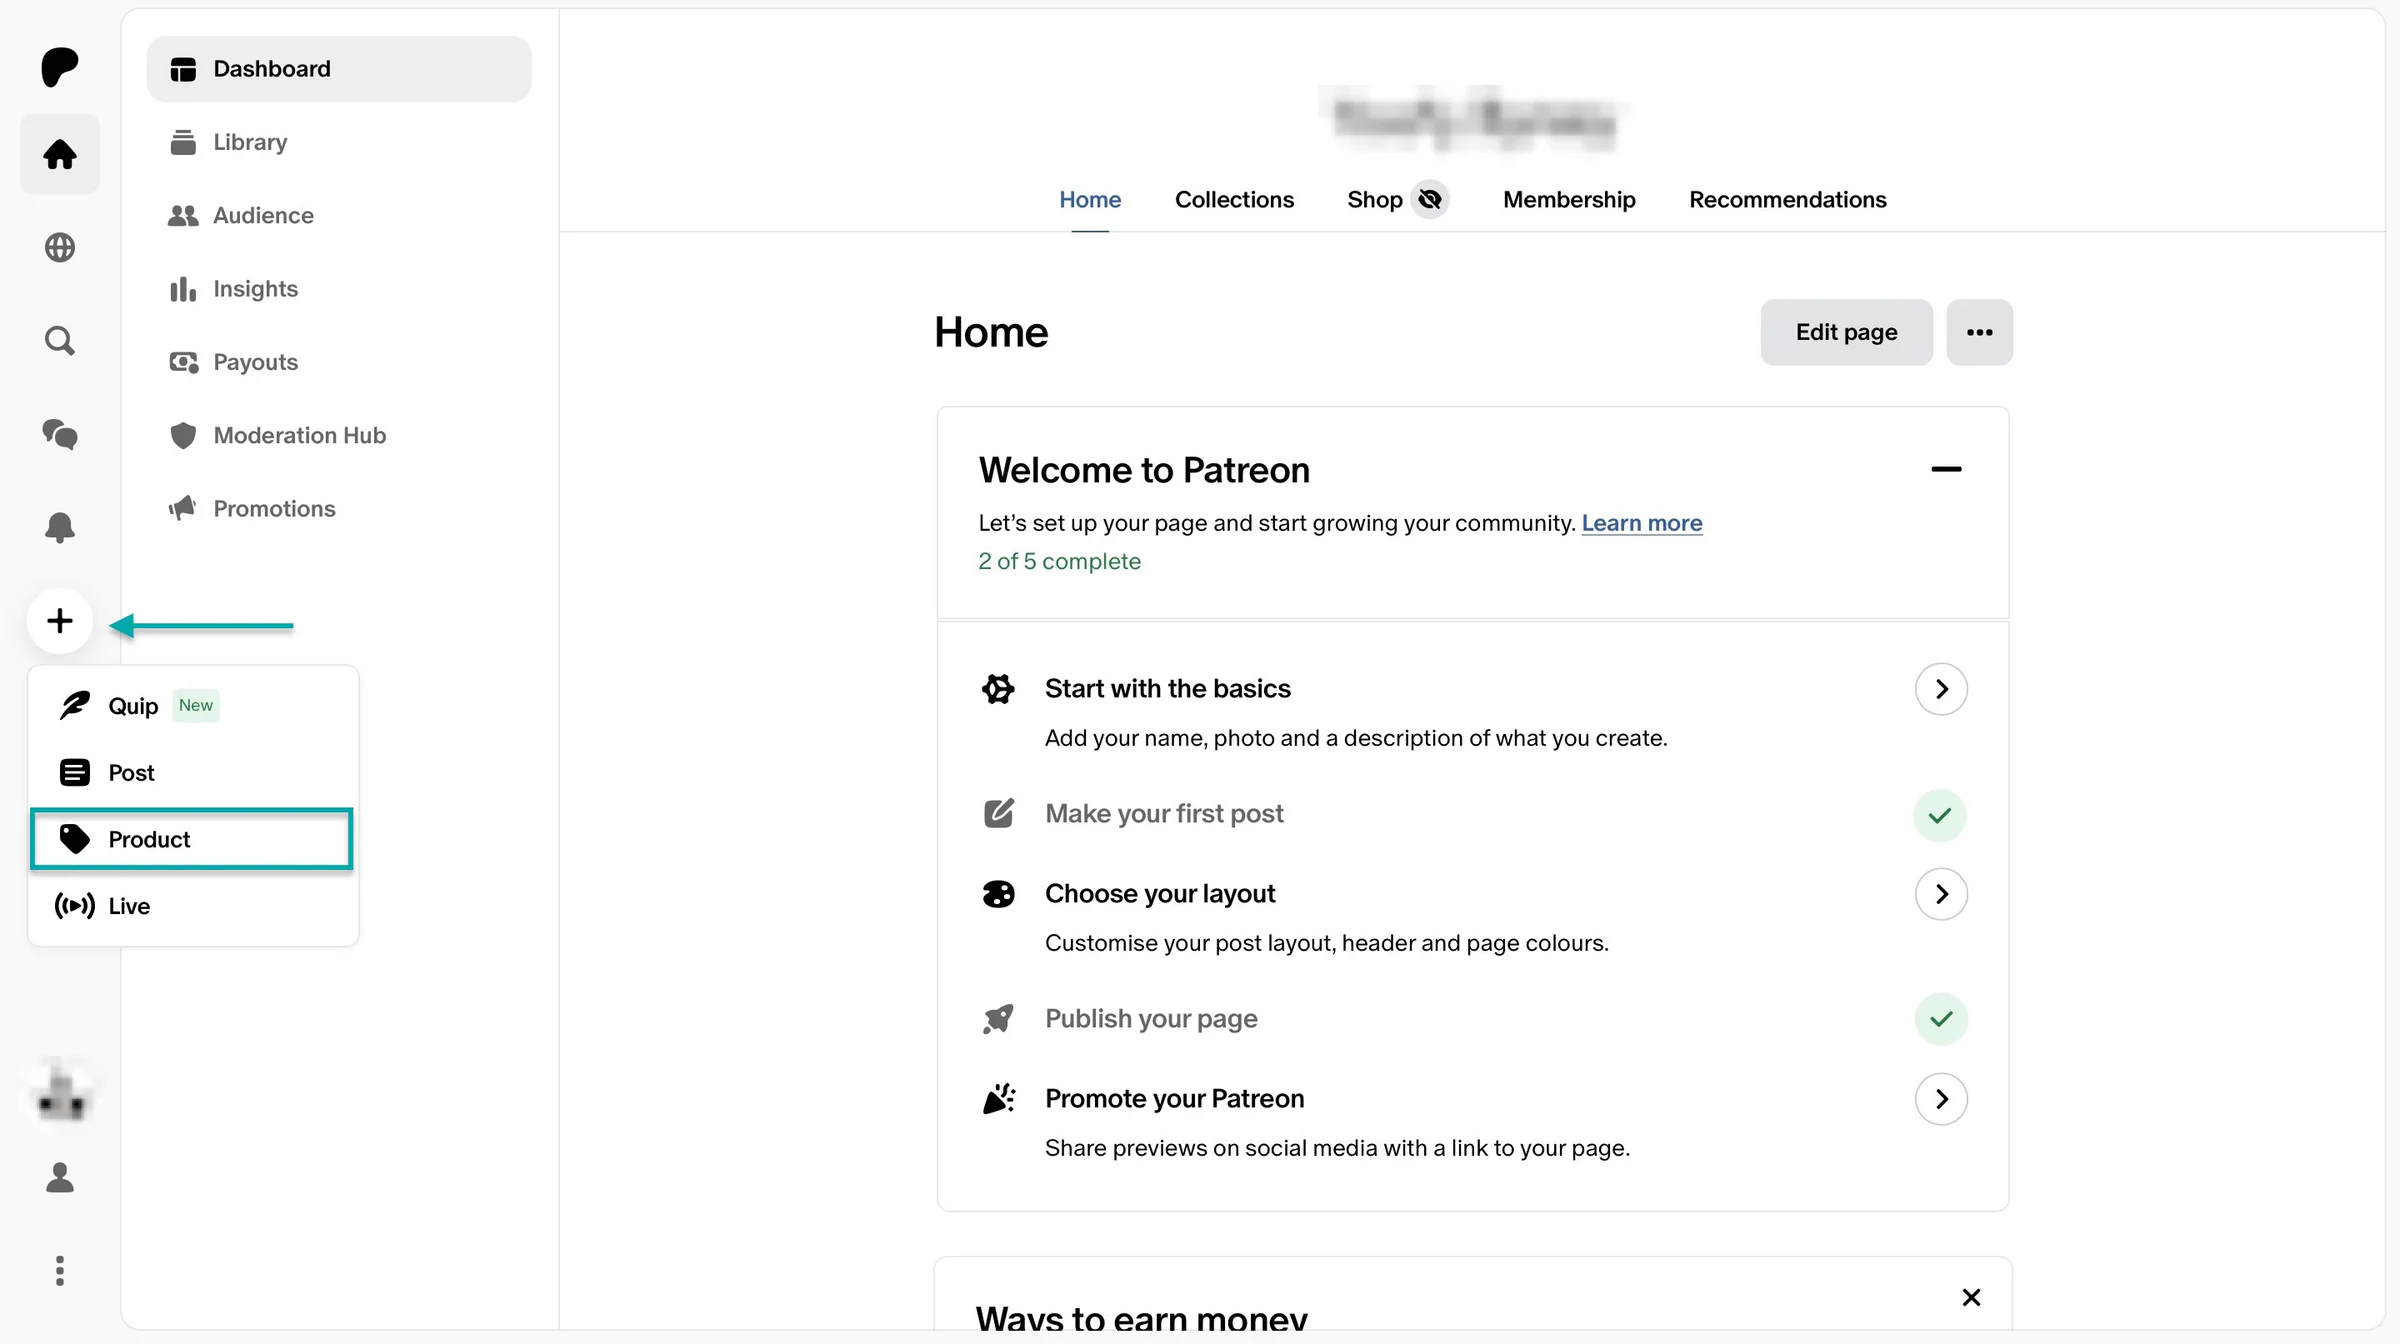Screen dimensions: 2400x1344
Task: Open Payouts in the sidebar
Action: click(339, 362)
